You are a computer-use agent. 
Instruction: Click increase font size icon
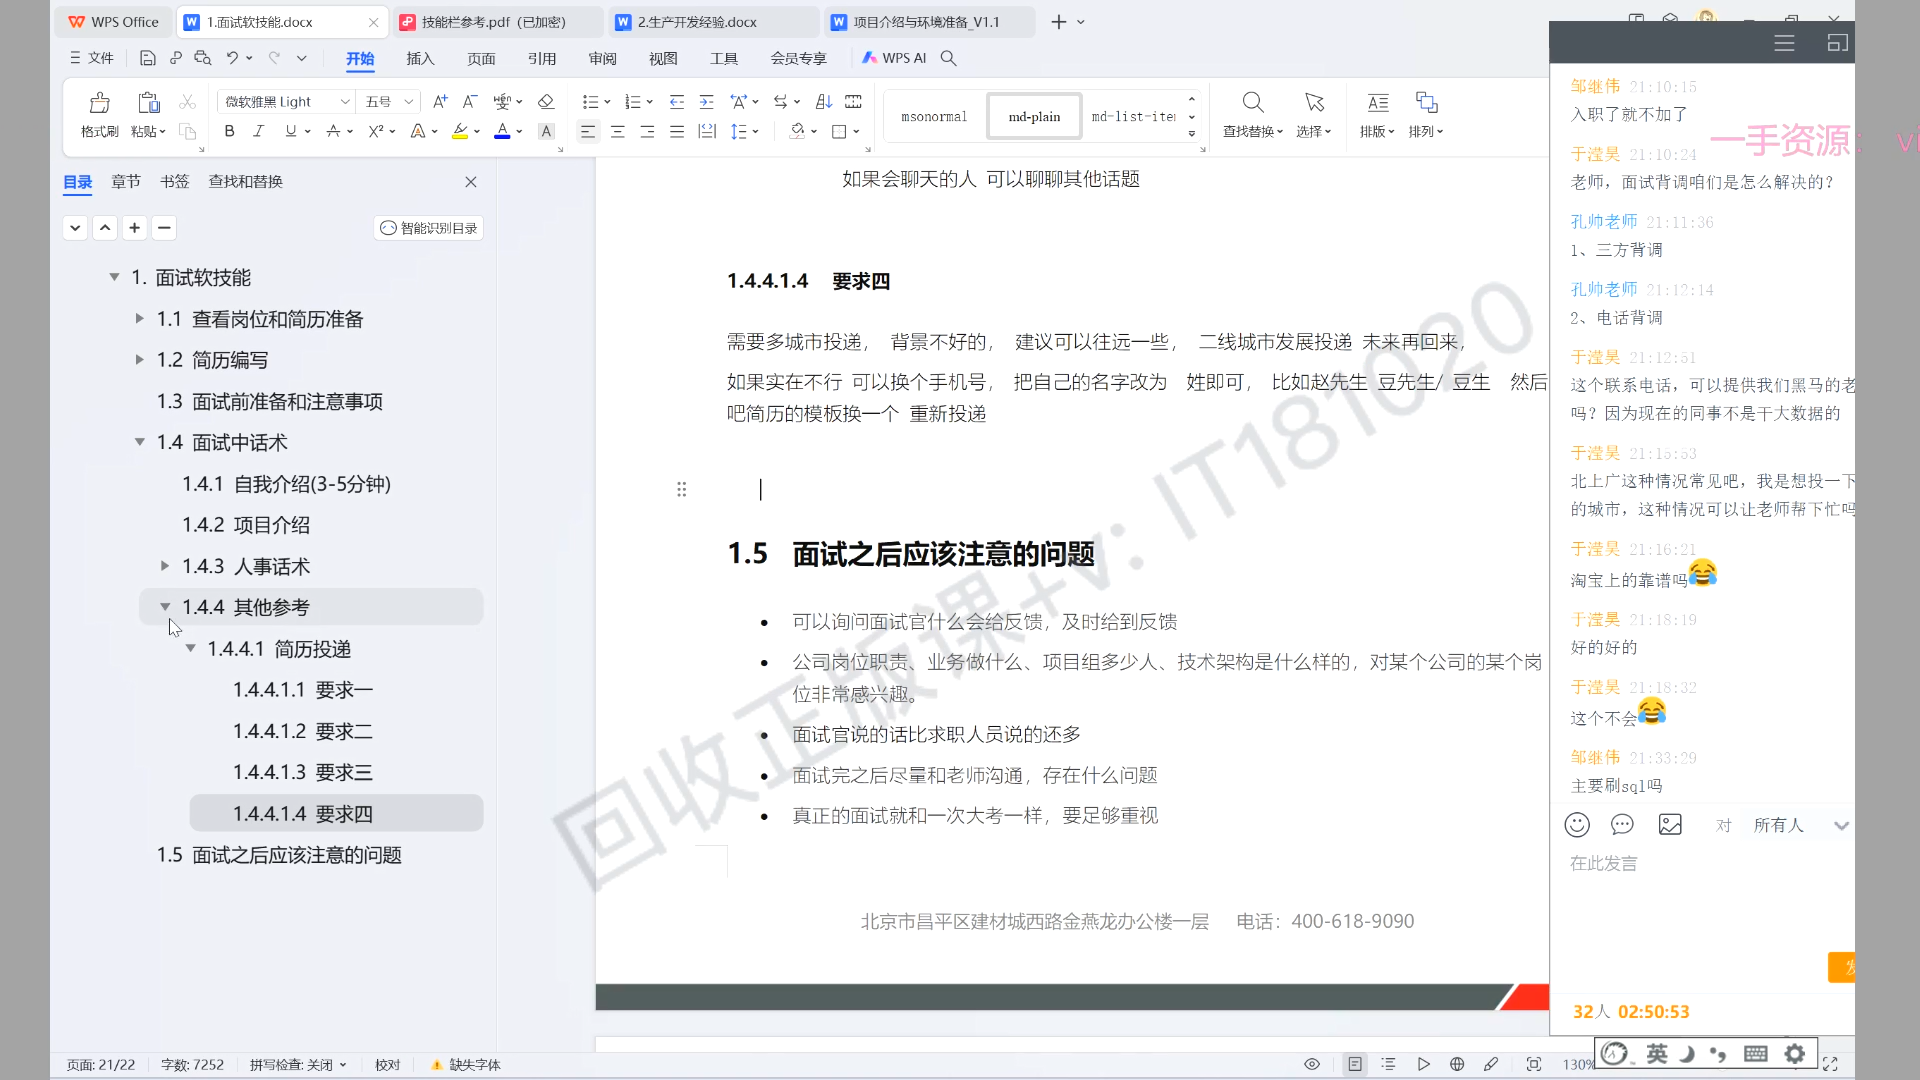point(440,102)
